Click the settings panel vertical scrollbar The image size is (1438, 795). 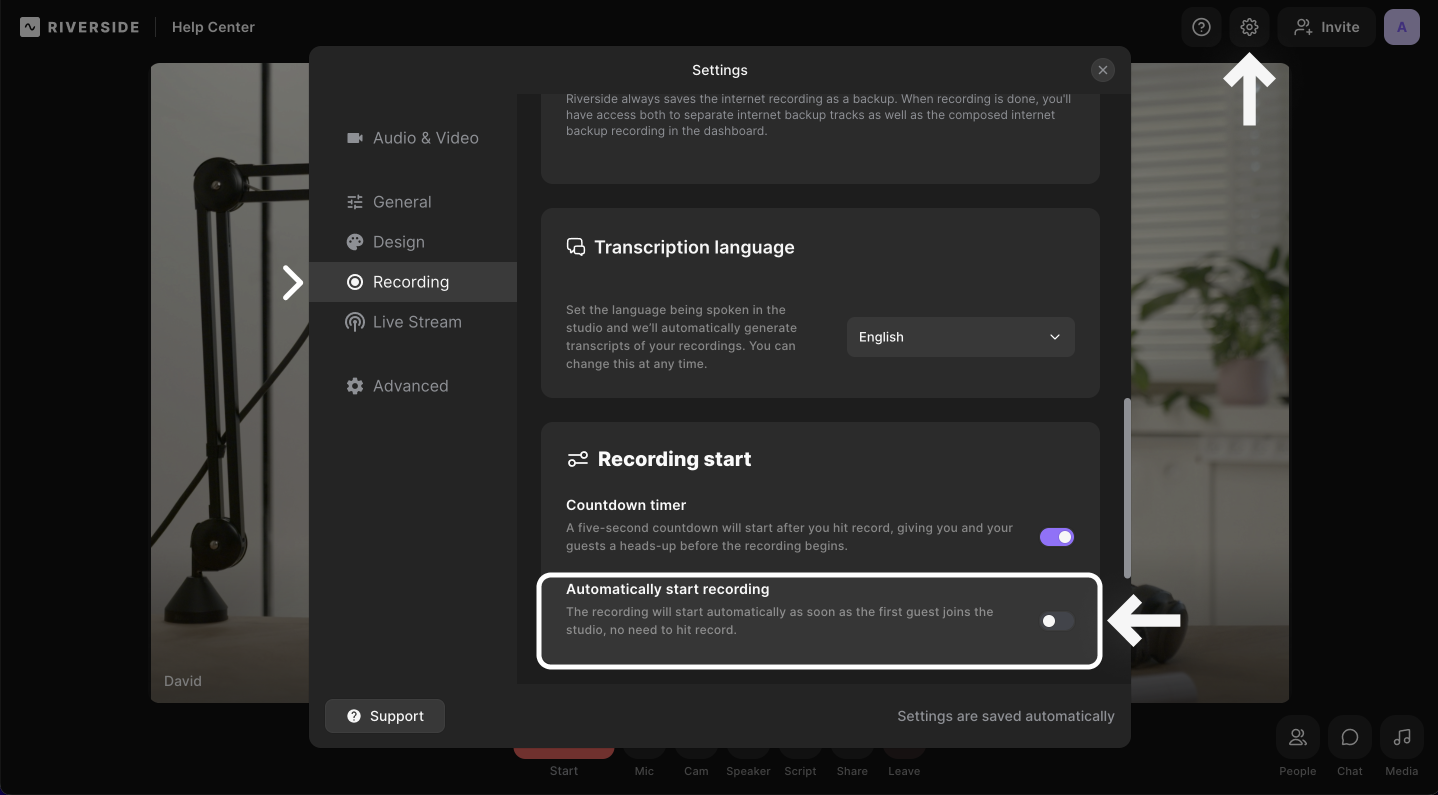1127,488
